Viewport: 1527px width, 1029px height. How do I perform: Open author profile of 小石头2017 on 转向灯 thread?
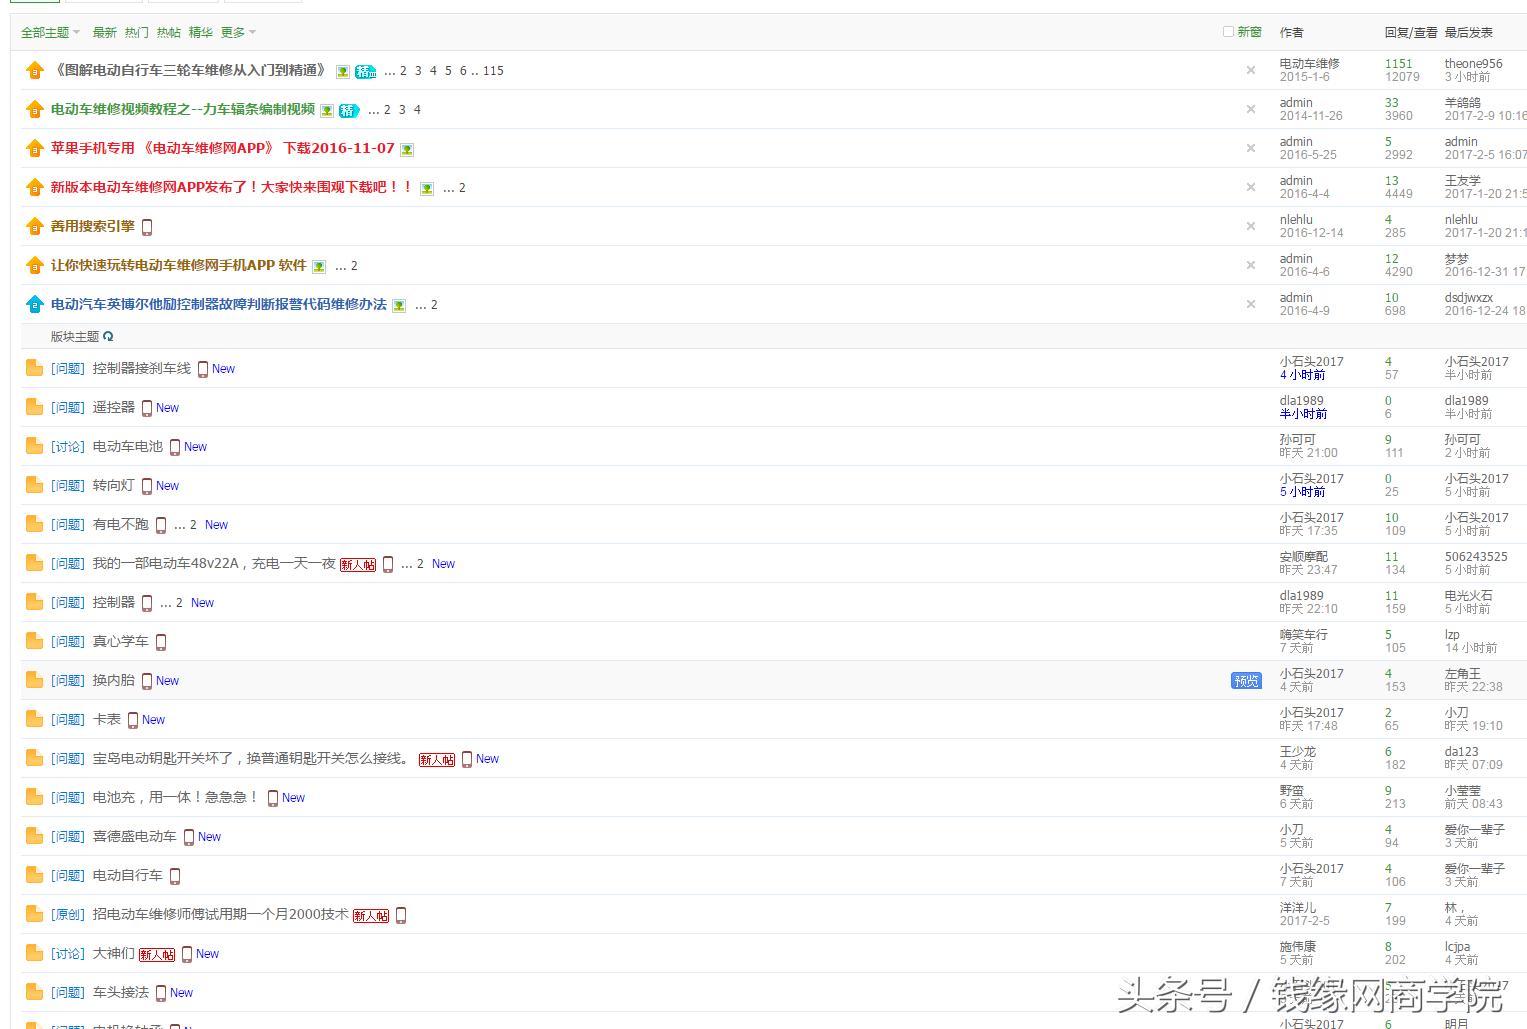coord(1311,479)
